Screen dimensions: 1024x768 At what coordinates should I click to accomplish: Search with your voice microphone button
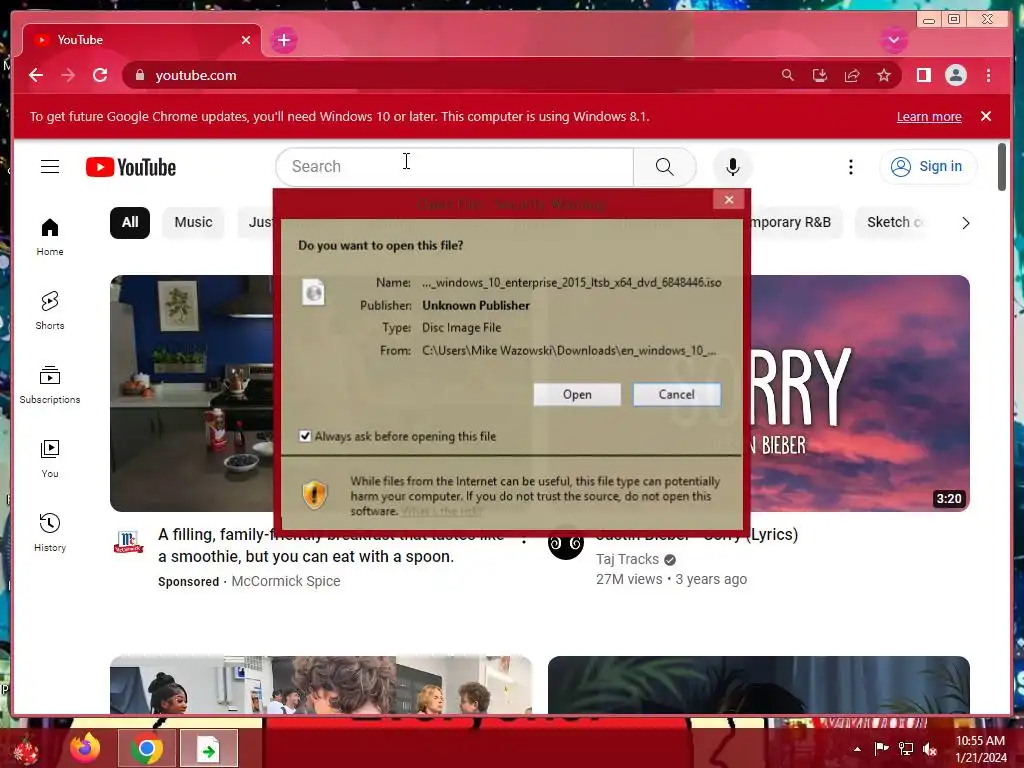pos(733,167)
